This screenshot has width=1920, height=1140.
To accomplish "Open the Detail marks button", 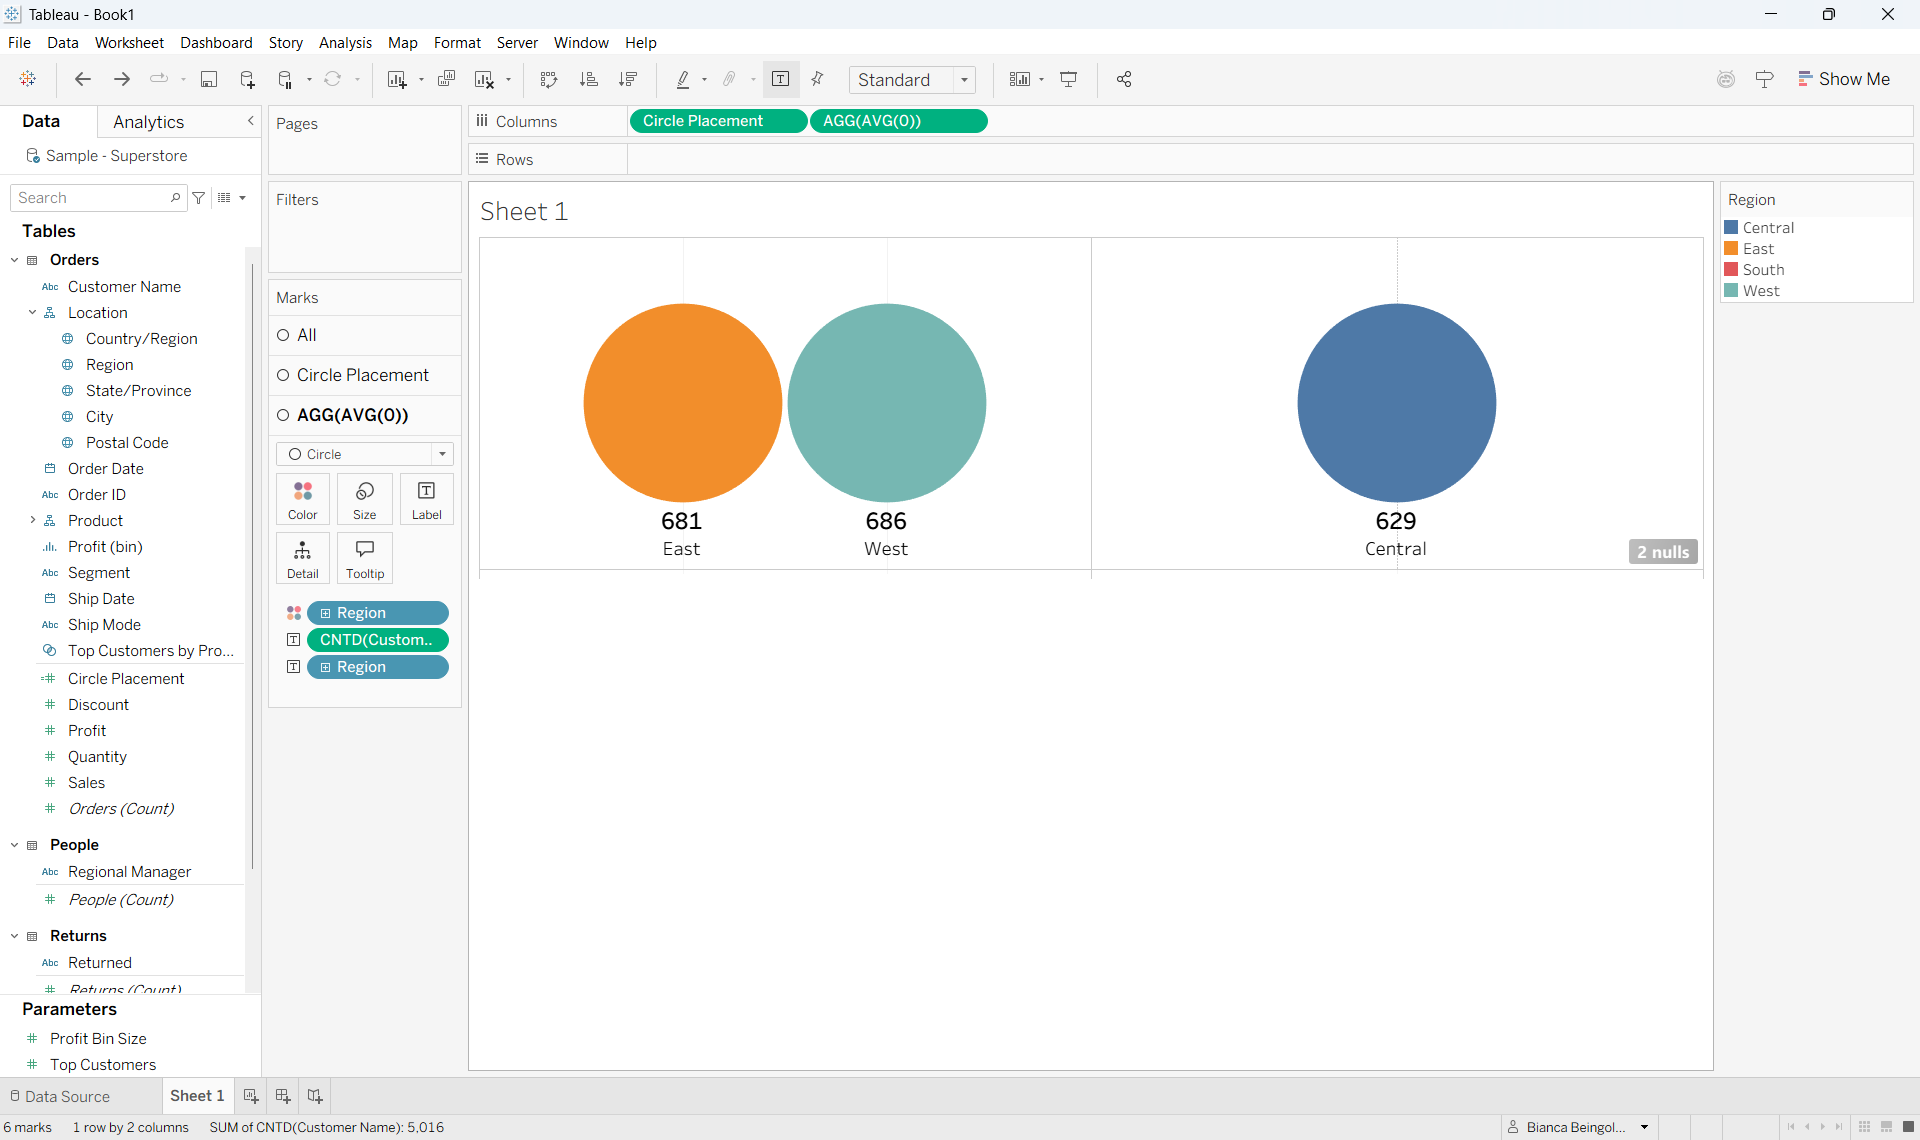I will click(303, 558).
